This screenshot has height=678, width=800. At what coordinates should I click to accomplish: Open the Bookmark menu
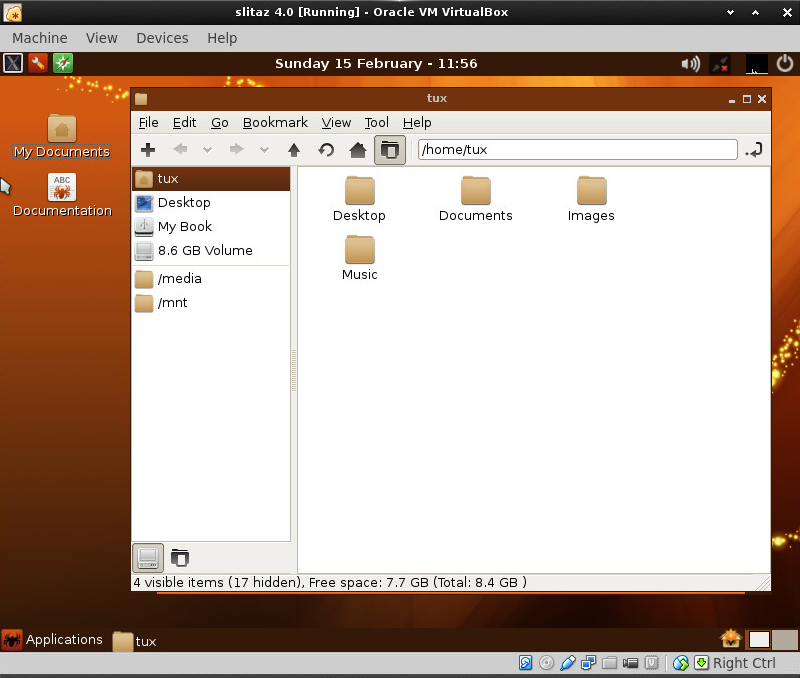(275, 122)
